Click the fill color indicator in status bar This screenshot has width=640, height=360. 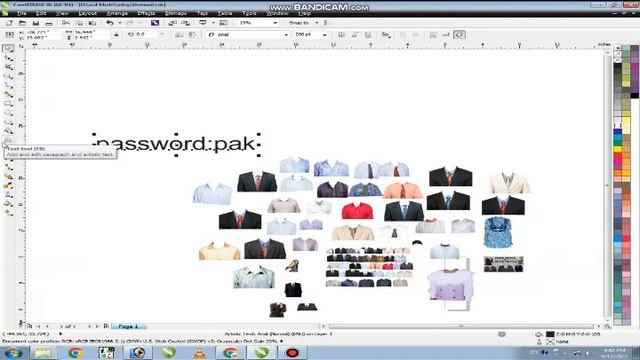tap(550, 334)
